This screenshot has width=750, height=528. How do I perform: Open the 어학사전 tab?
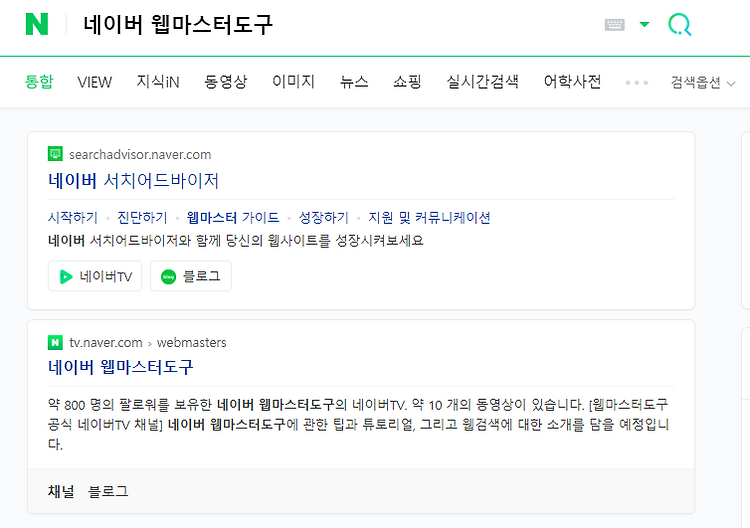click(573, 82)
